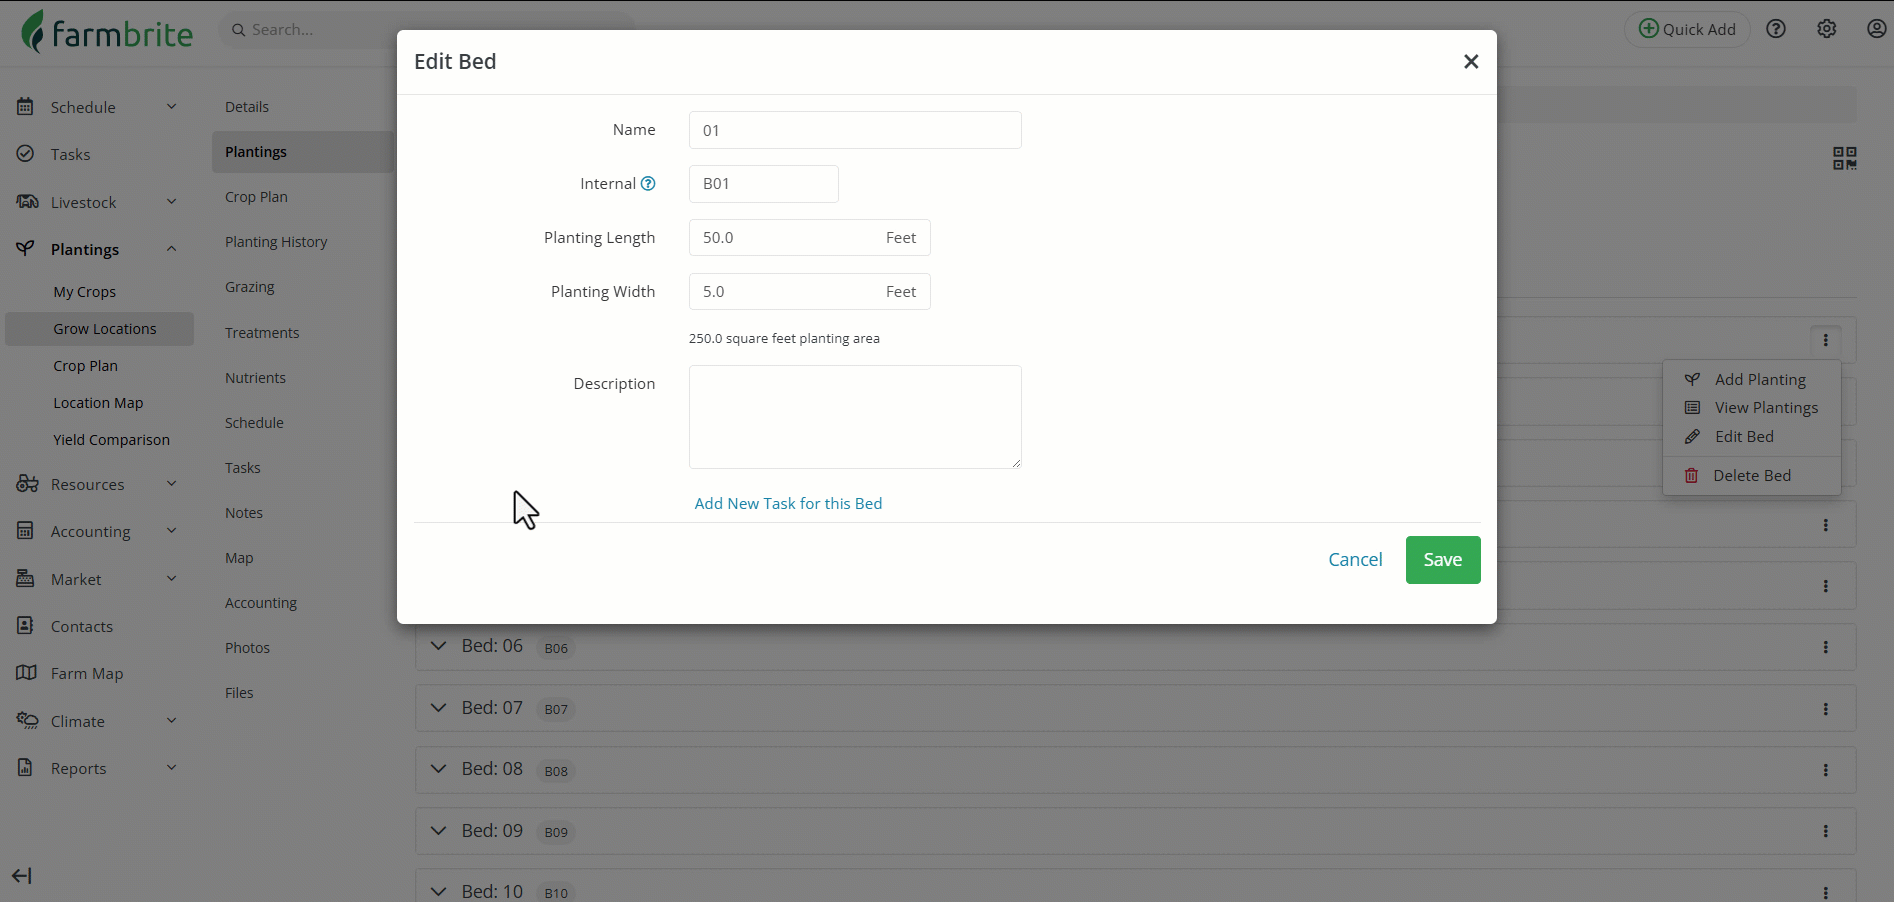Viewport: 1894px width, 902px height.
Task: Expand the Bed: 08 row chevron
Action: coord(438,769)
